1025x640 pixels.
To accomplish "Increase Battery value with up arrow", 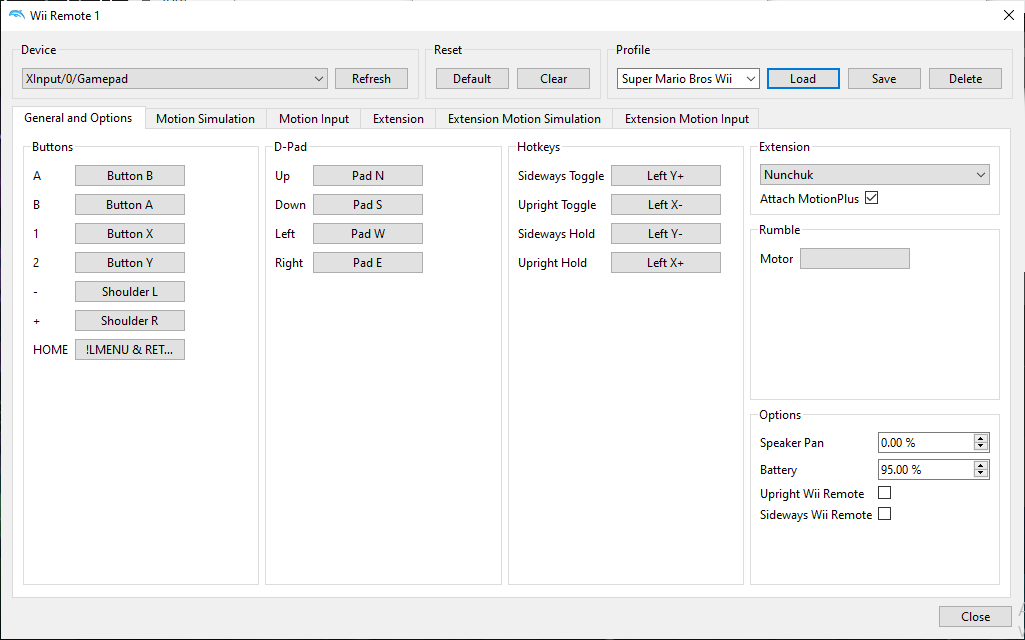I will point(981,465).
